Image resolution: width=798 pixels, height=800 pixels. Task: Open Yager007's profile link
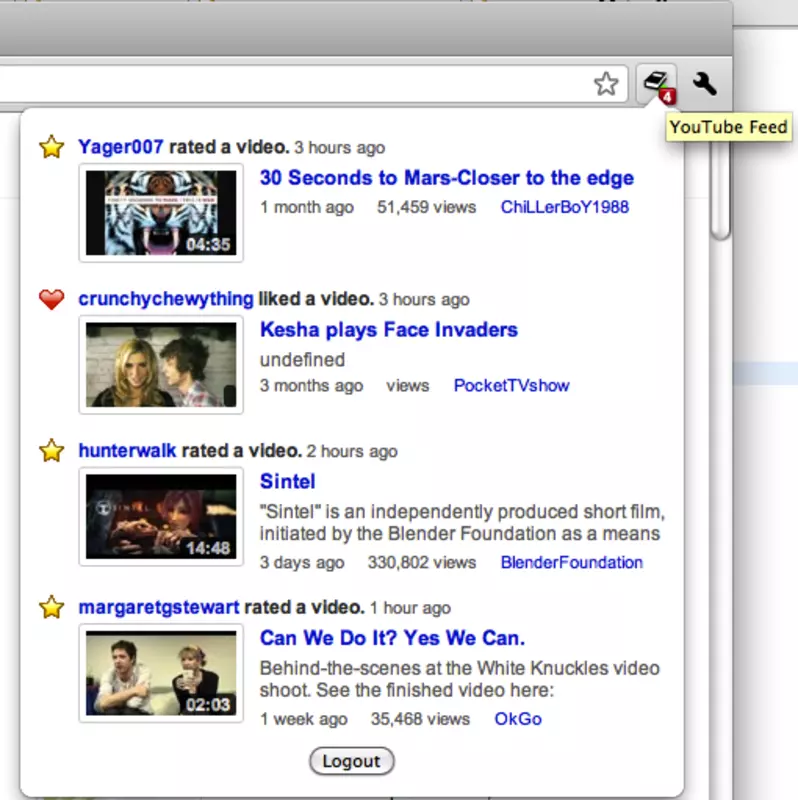(120, 147)
